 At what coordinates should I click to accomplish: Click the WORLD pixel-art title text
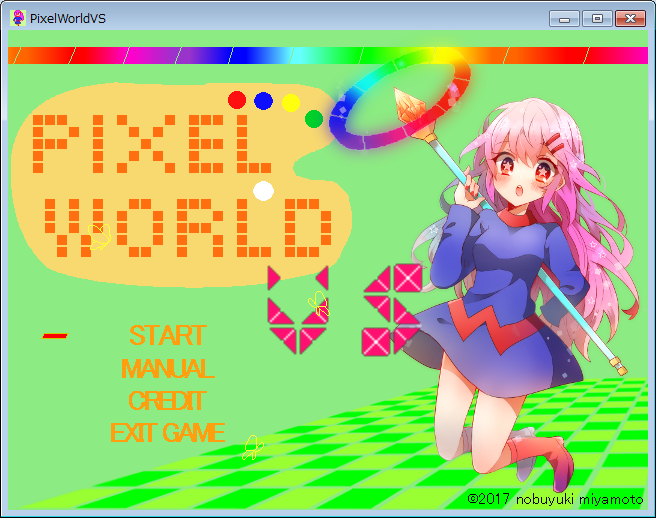(188, 228)
